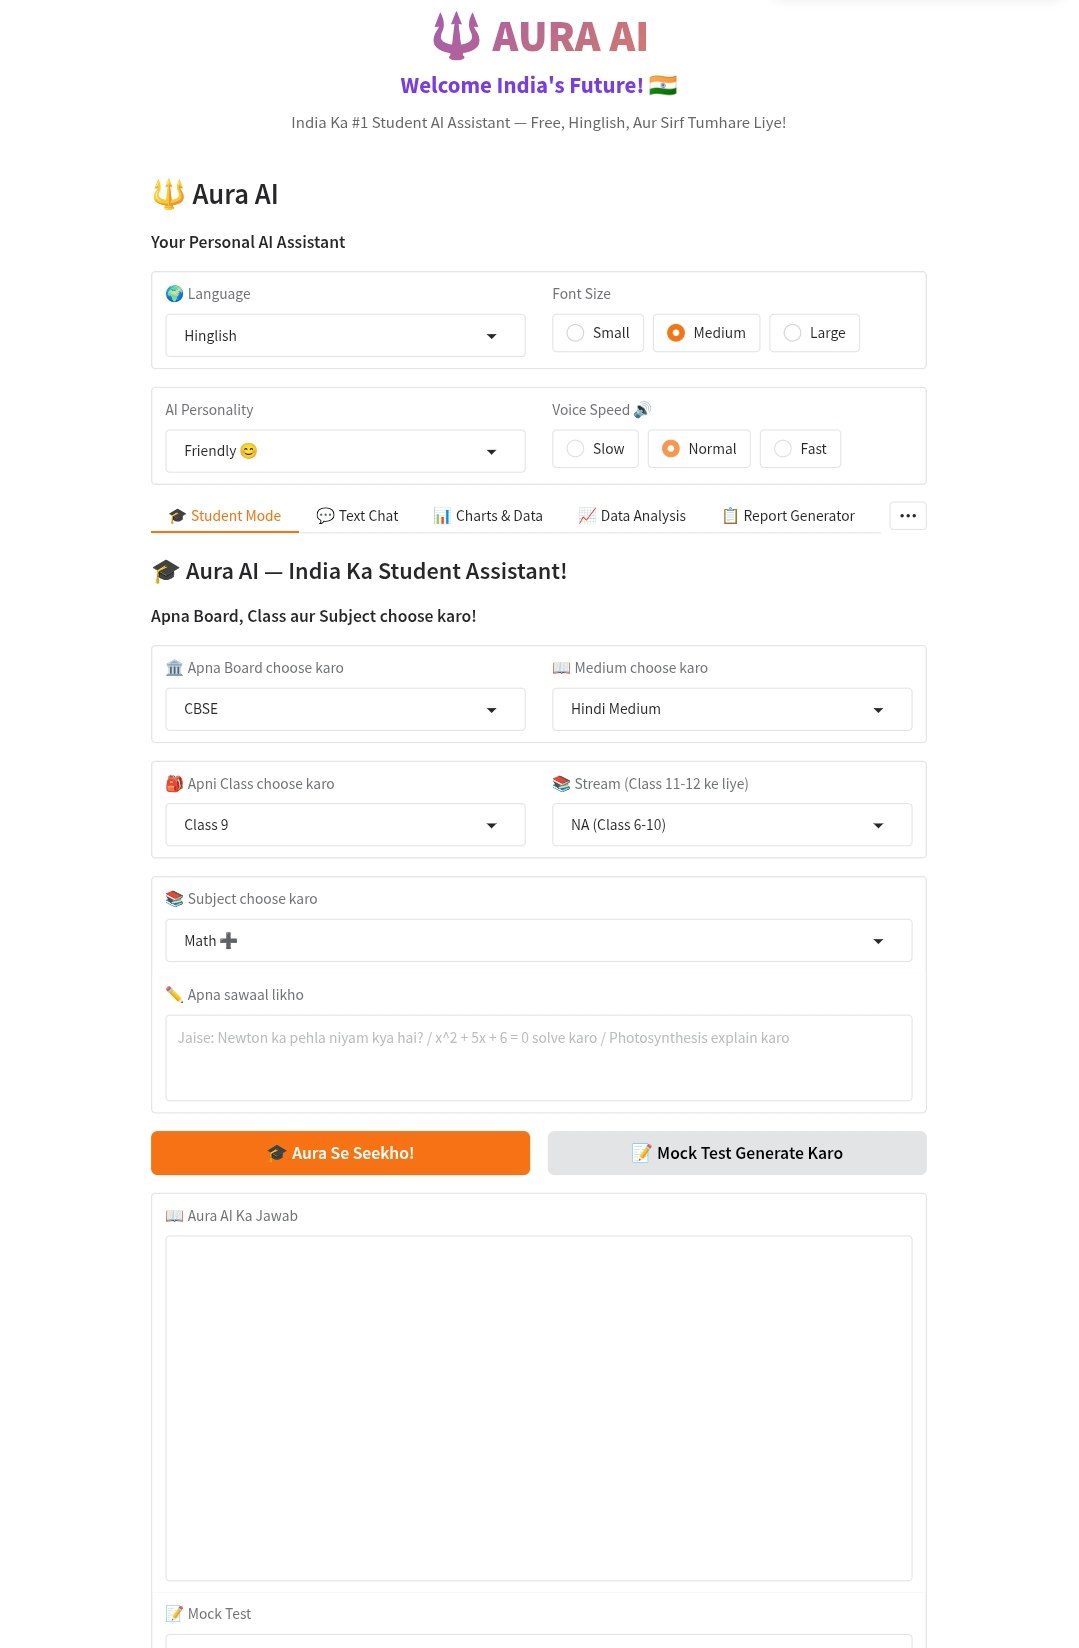Select Slow voice speed option

576,449
